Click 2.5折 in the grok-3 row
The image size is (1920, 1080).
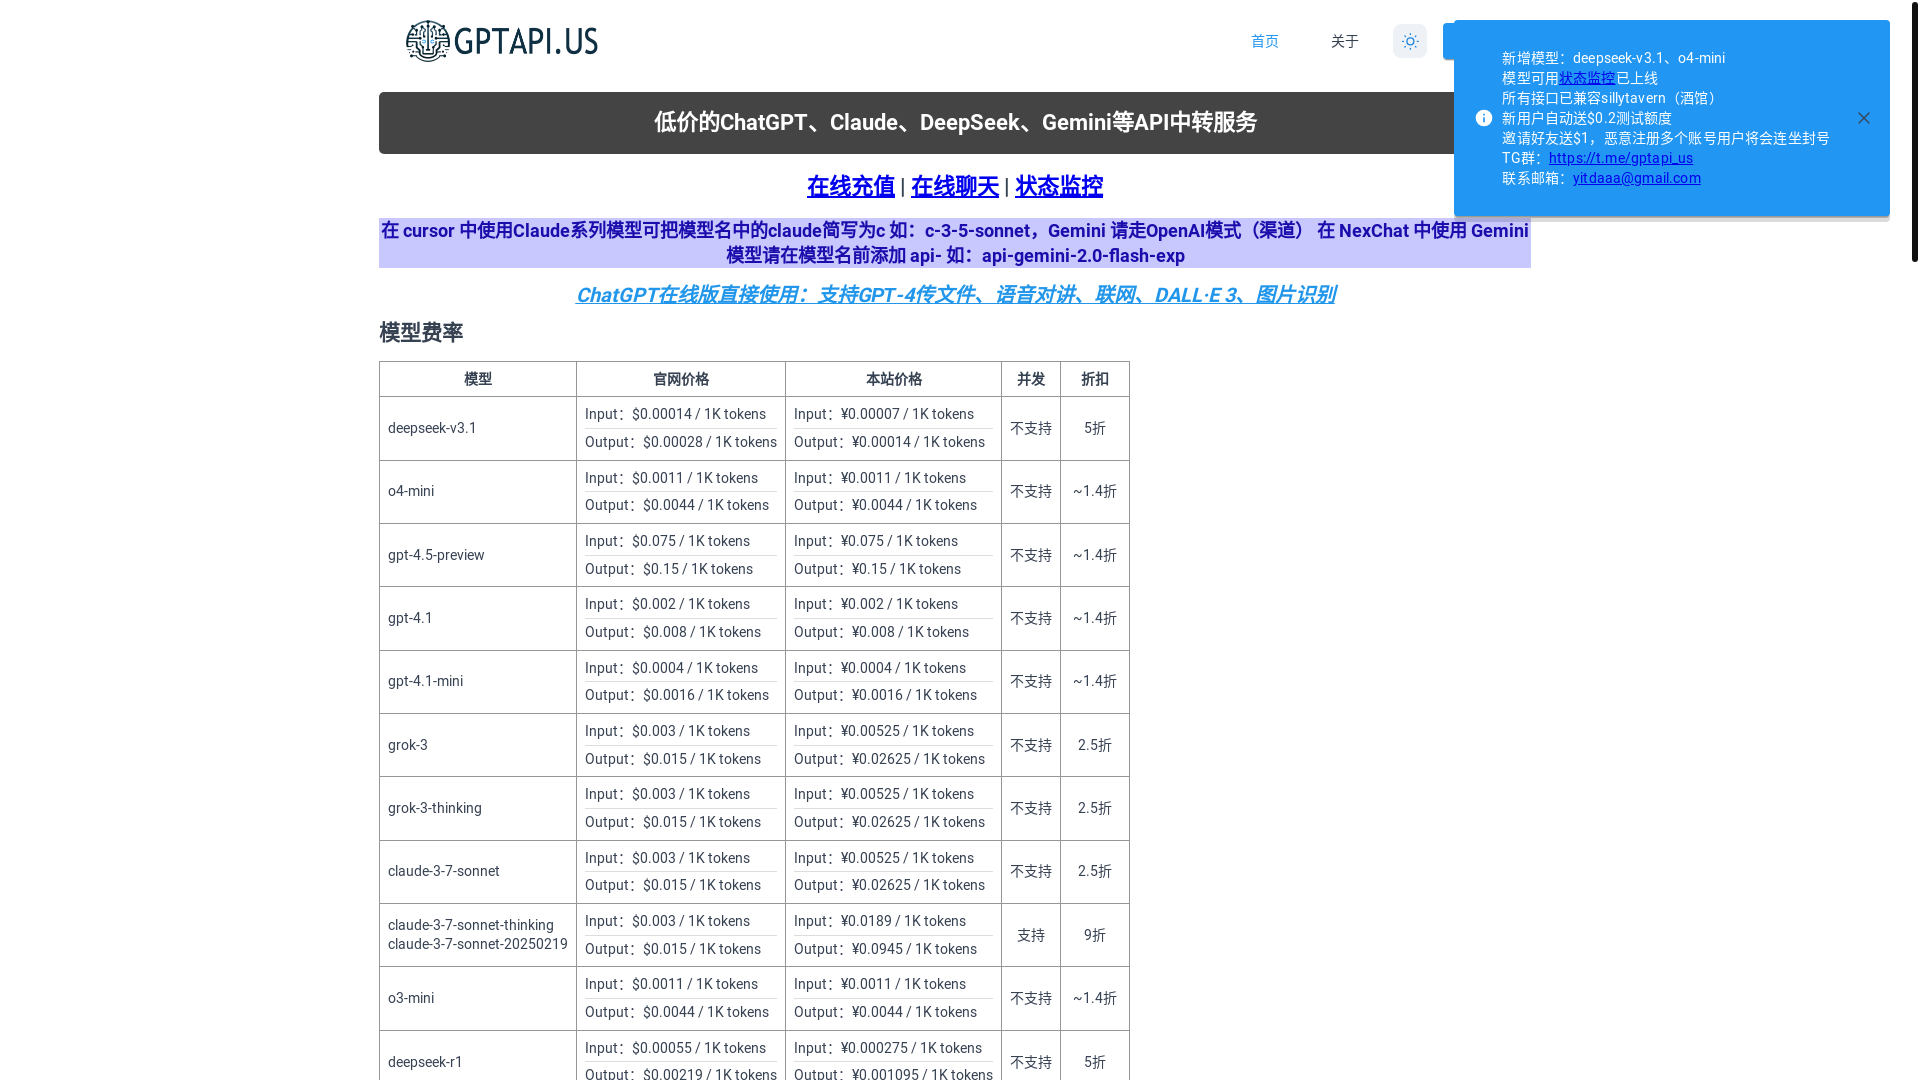point(1095,745)
